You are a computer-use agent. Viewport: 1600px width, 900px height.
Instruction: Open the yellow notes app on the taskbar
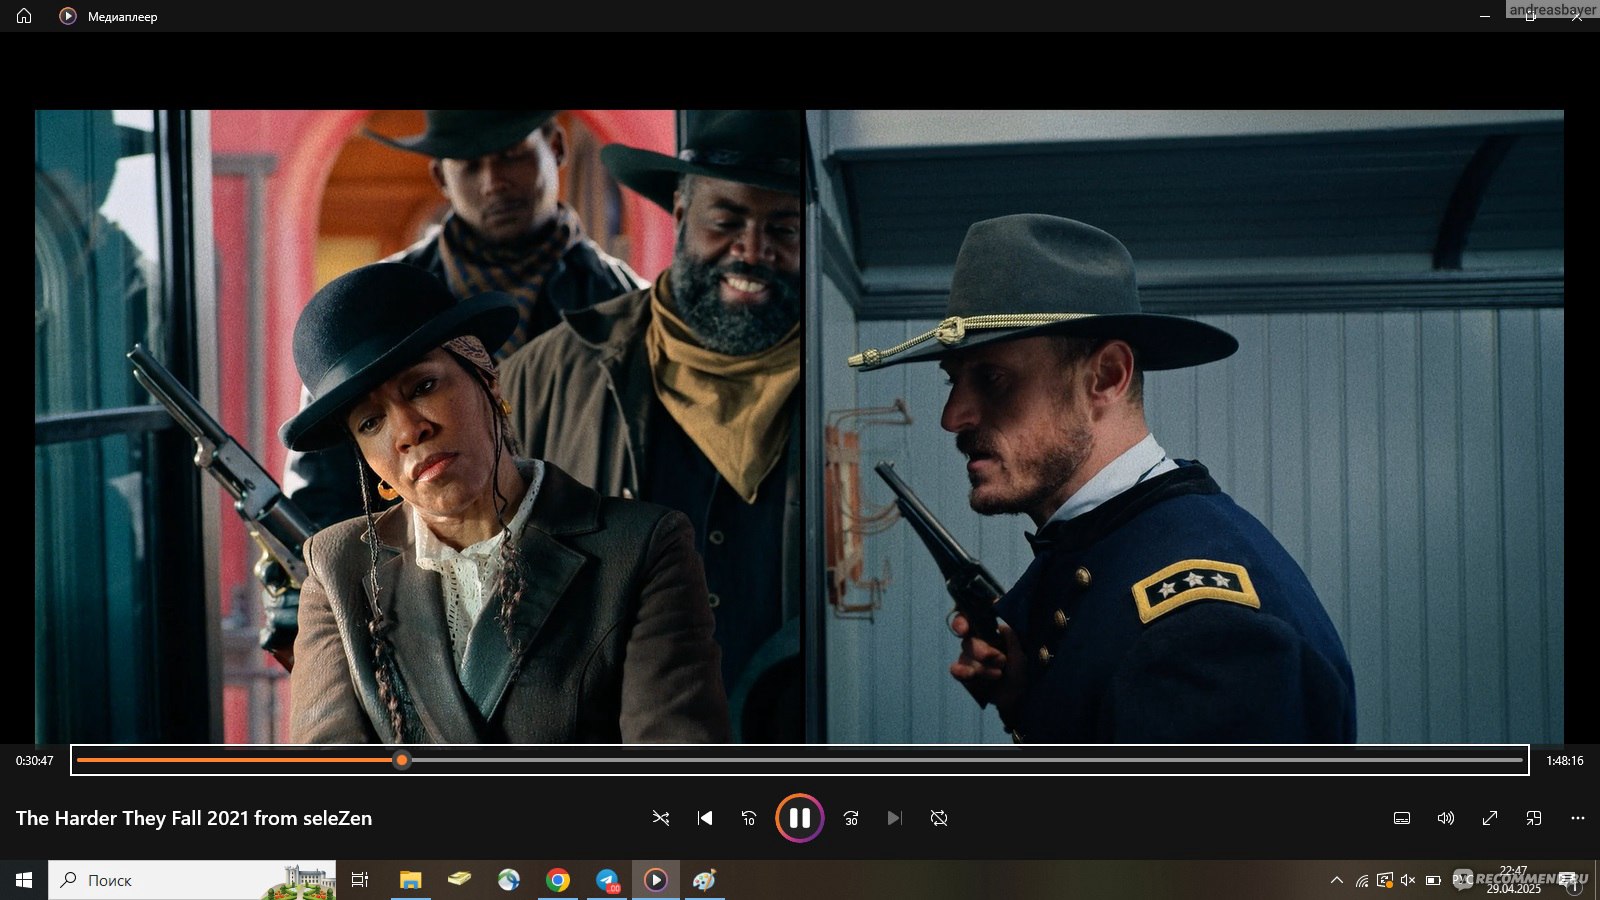pos(460,880)
